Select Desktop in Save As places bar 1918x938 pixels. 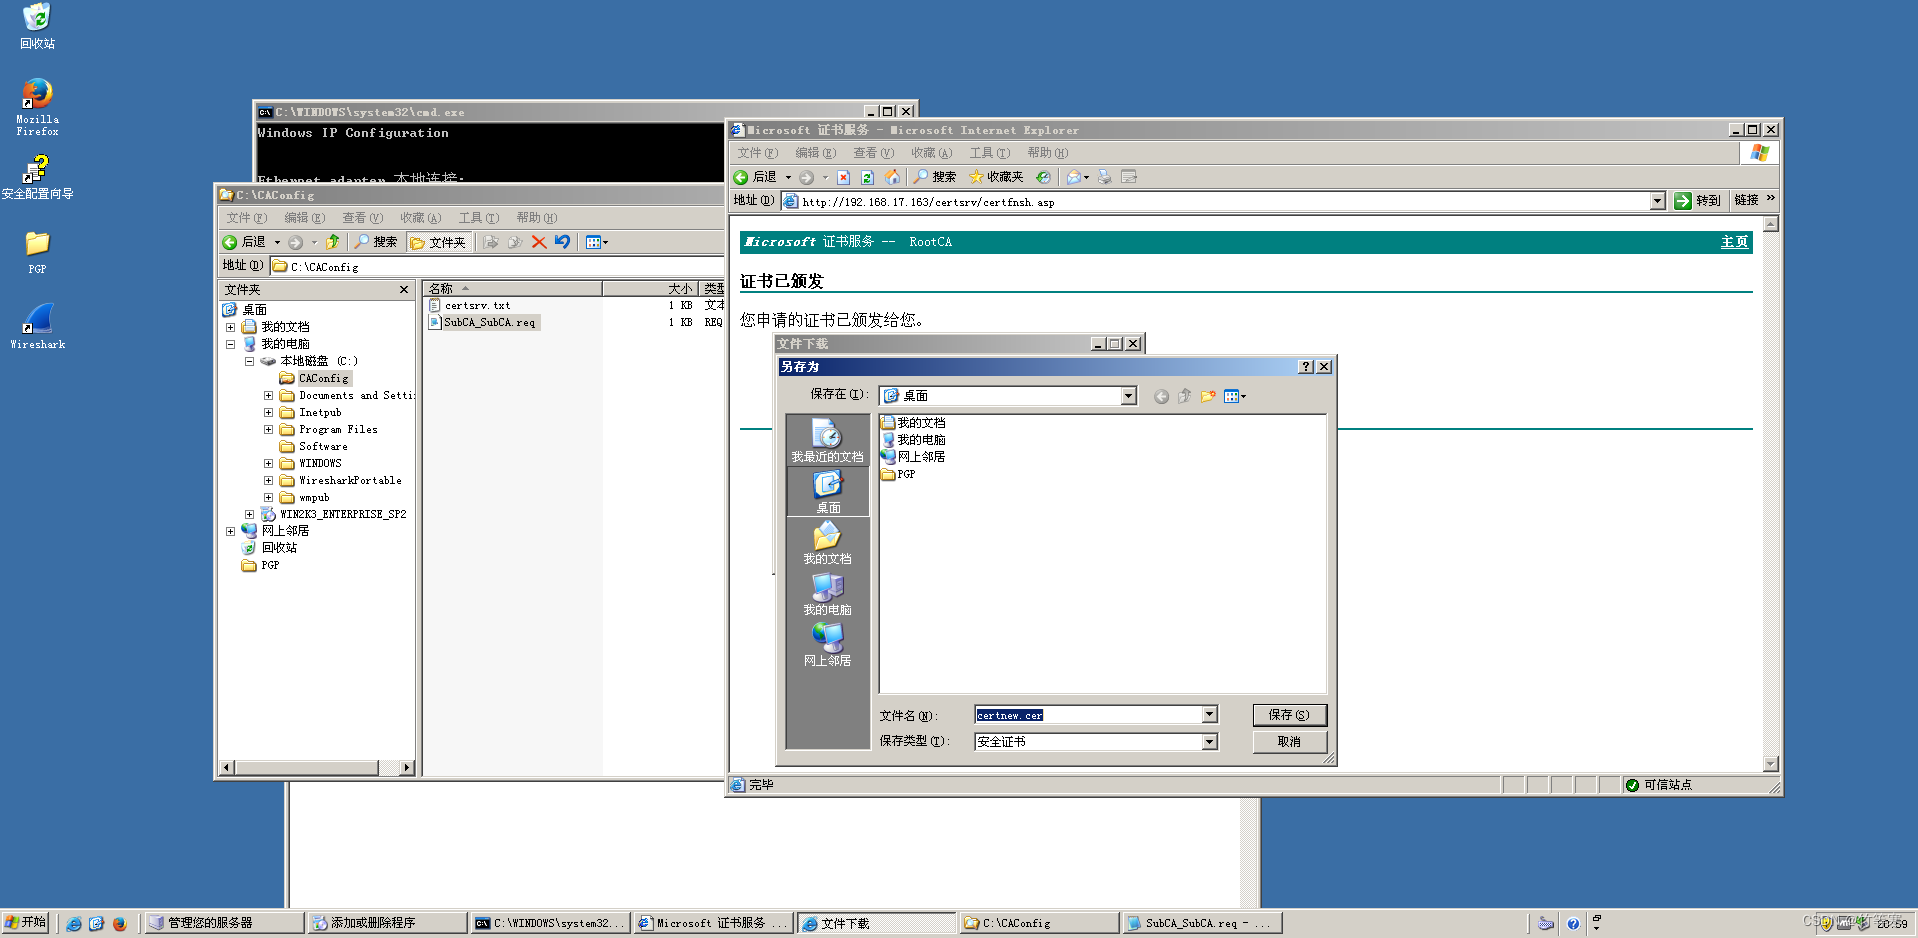pyautogui.click(x=827, y=491)
